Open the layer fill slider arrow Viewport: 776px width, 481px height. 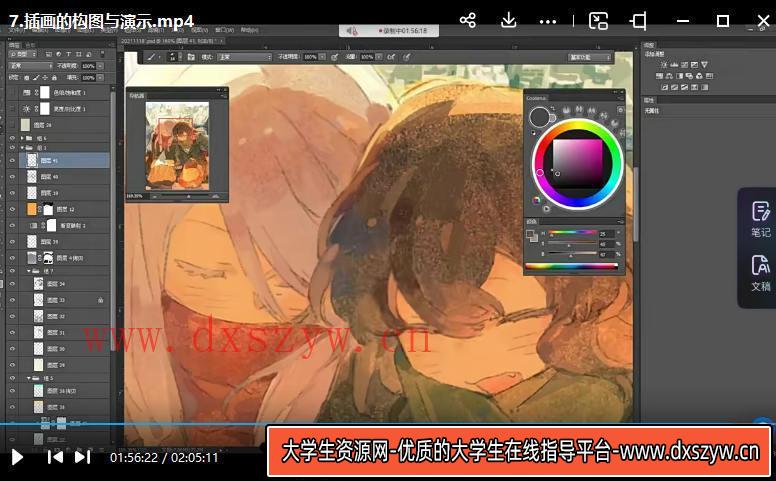point(100,78)
